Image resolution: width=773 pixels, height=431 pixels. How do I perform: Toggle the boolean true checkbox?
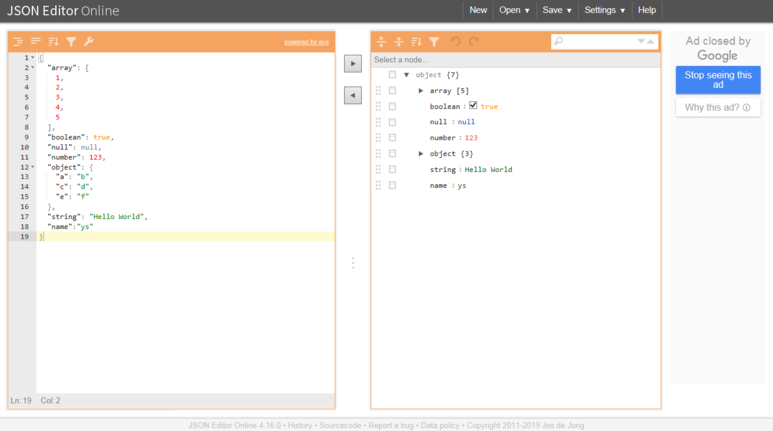[473, 106]
